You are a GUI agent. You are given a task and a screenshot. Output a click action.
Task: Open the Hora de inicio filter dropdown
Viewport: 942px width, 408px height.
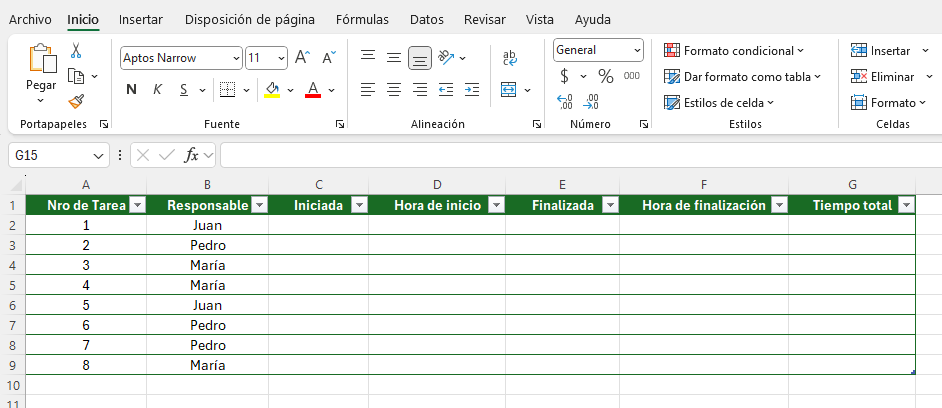pyautogui.click(x=496, y=206)
